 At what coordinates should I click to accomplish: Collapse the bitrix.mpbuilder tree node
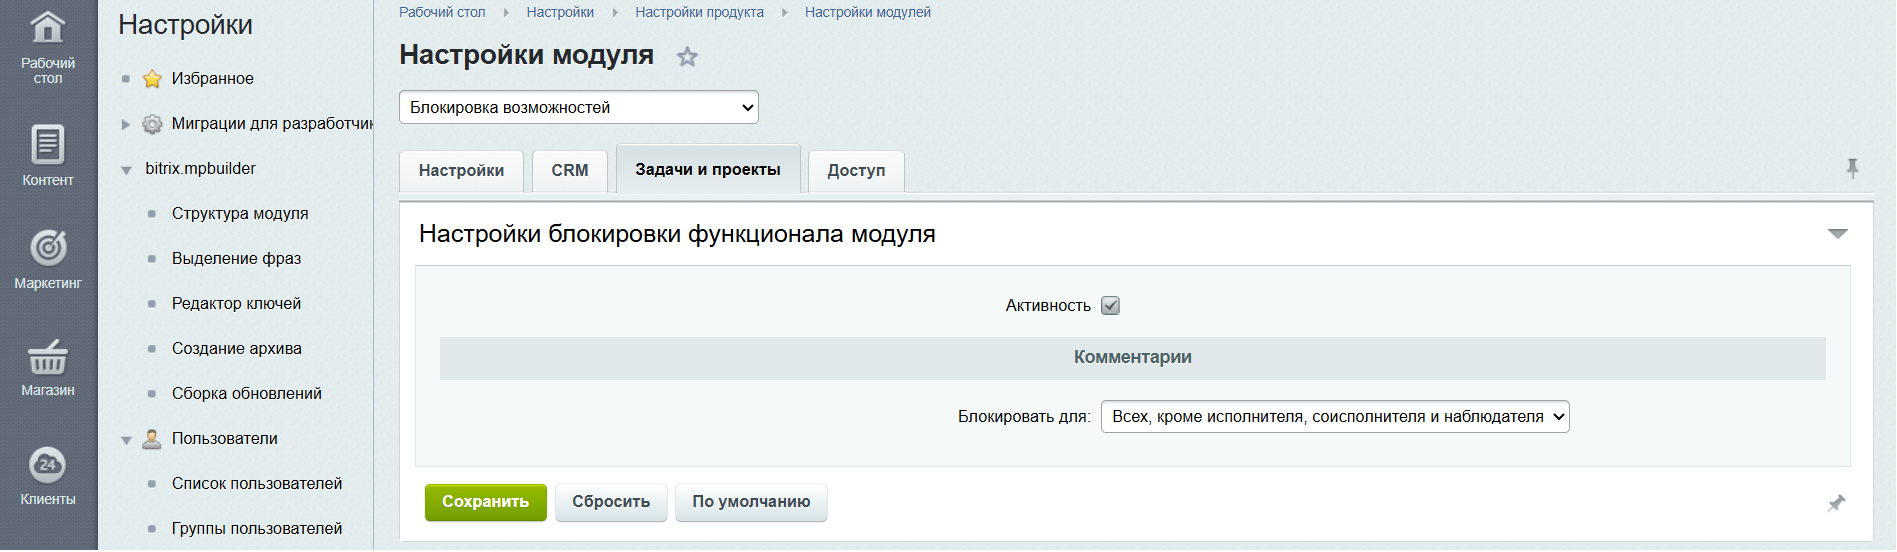point(126,170)
